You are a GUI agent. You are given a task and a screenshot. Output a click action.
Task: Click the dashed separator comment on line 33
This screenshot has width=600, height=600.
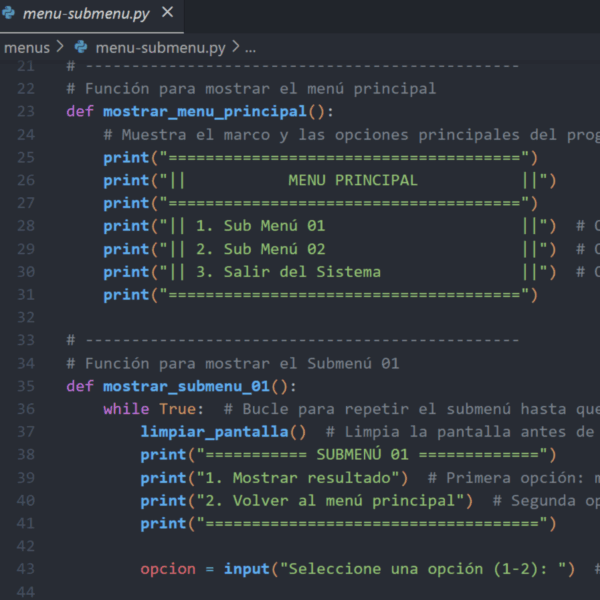point(293,340)
